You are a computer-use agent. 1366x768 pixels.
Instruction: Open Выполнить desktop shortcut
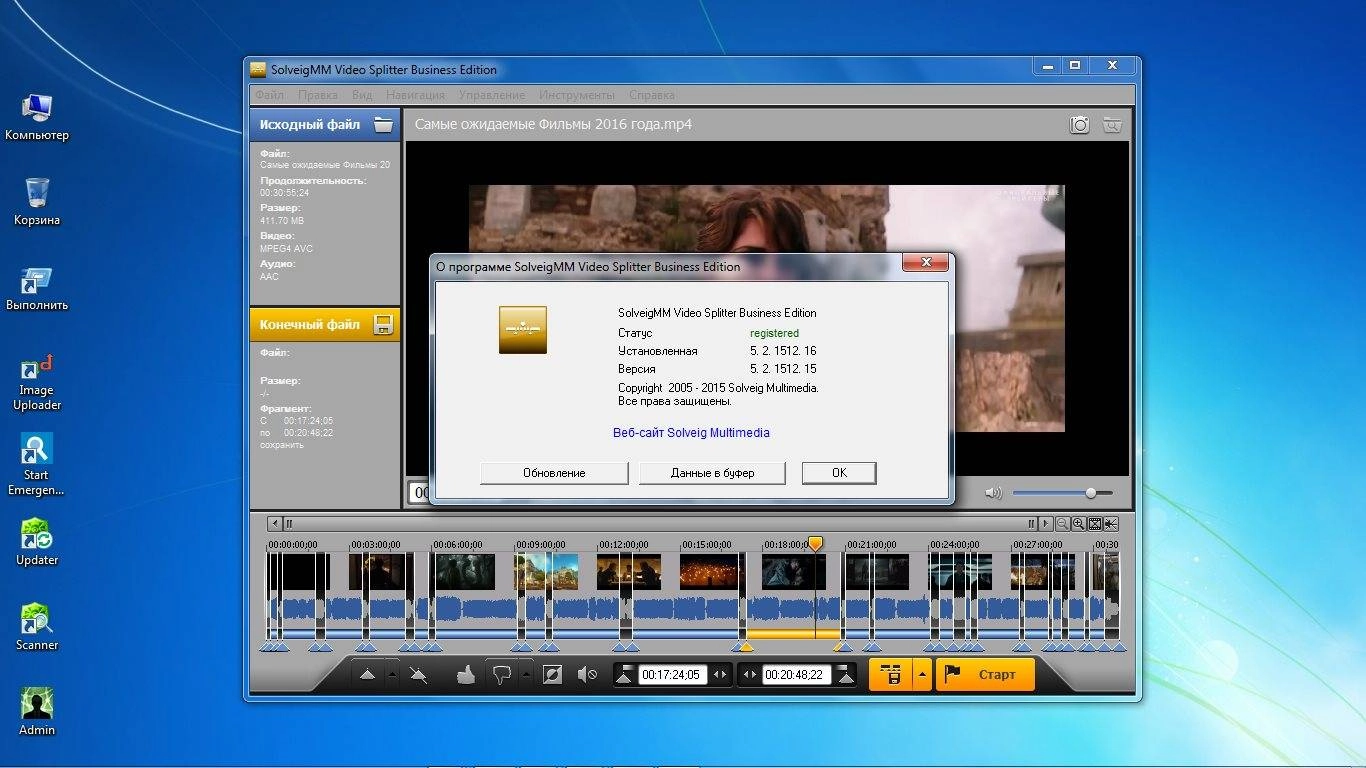pyautogui.click(x=37, y=288)
